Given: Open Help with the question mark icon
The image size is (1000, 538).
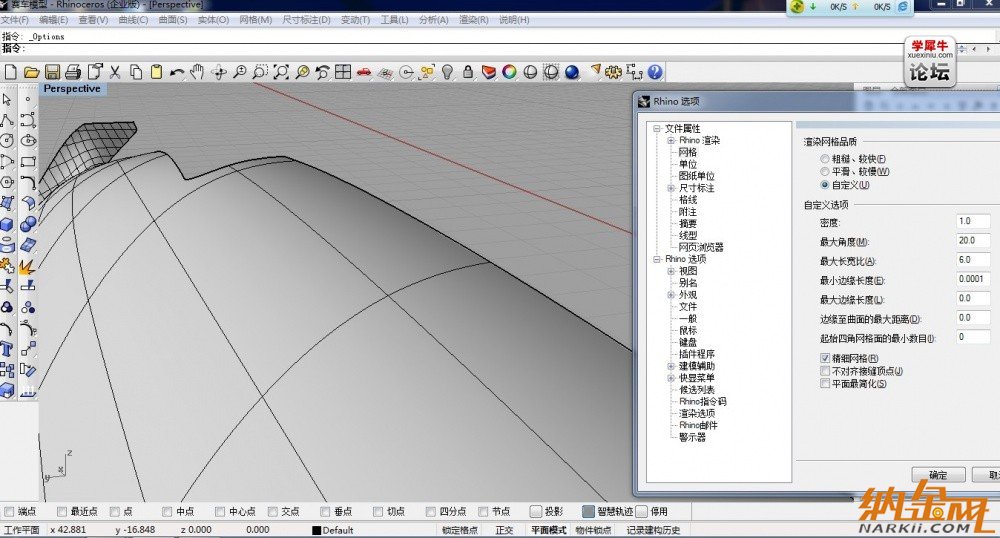Looking at the screenshot, I should coord(655,72).
